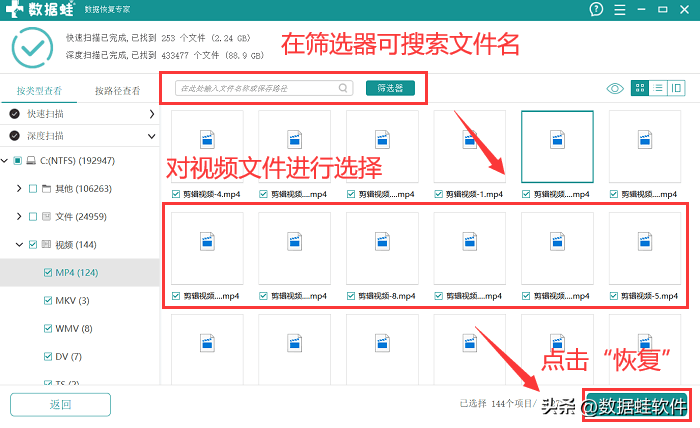Open thumbnail of 剪辑视频-4.mp4
Image resolution: width=700 pixels, height=428 pixels.
pyautogui.click(x=207, y=146)
